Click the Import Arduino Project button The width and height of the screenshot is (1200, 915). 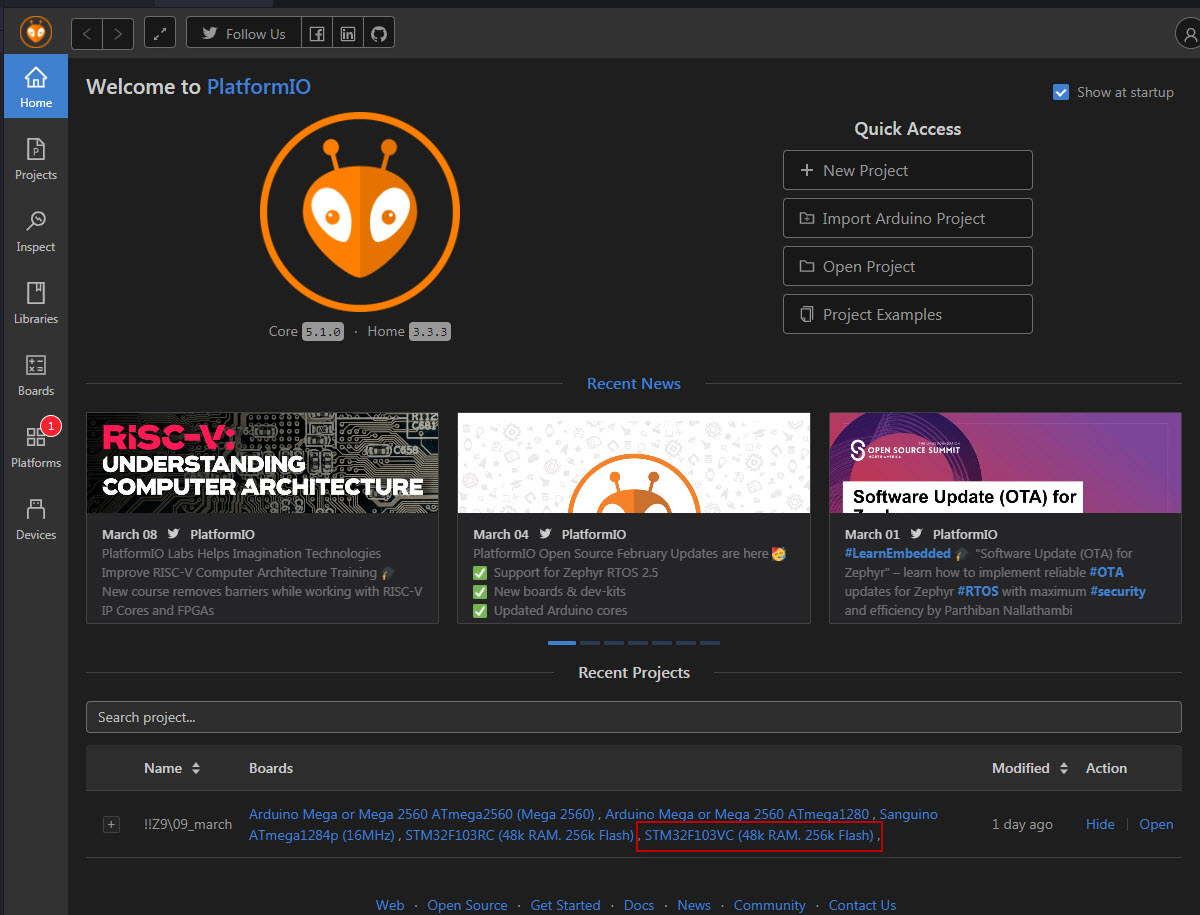click(907, 218)
